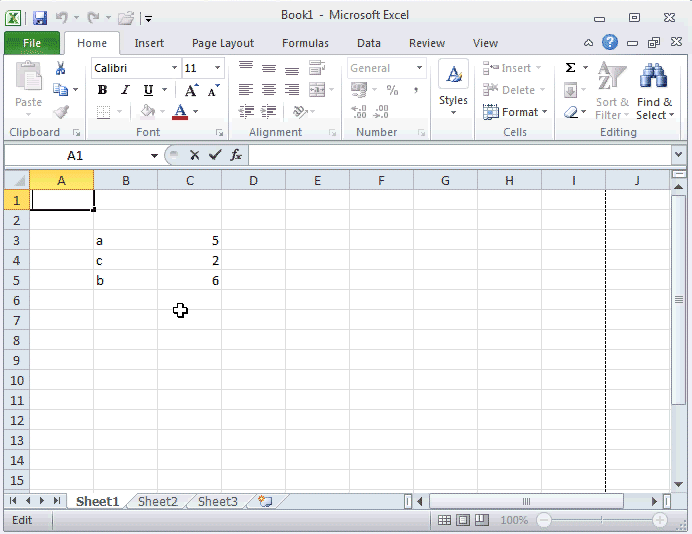Click the Save icon in quick access toolbar
Viewport: 692px width, 534px height.
40,17
